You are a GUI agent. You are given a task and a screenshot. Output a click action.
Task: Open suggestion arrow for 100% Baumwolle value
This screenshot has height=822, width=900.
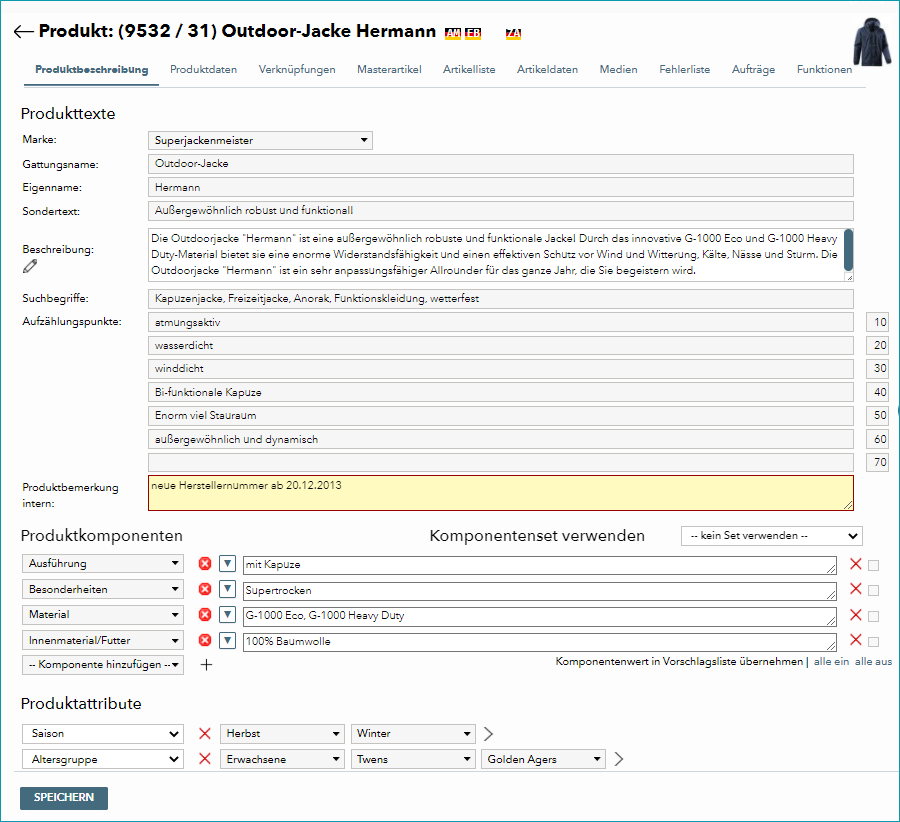pyautogui.click(x=227, y=640)
